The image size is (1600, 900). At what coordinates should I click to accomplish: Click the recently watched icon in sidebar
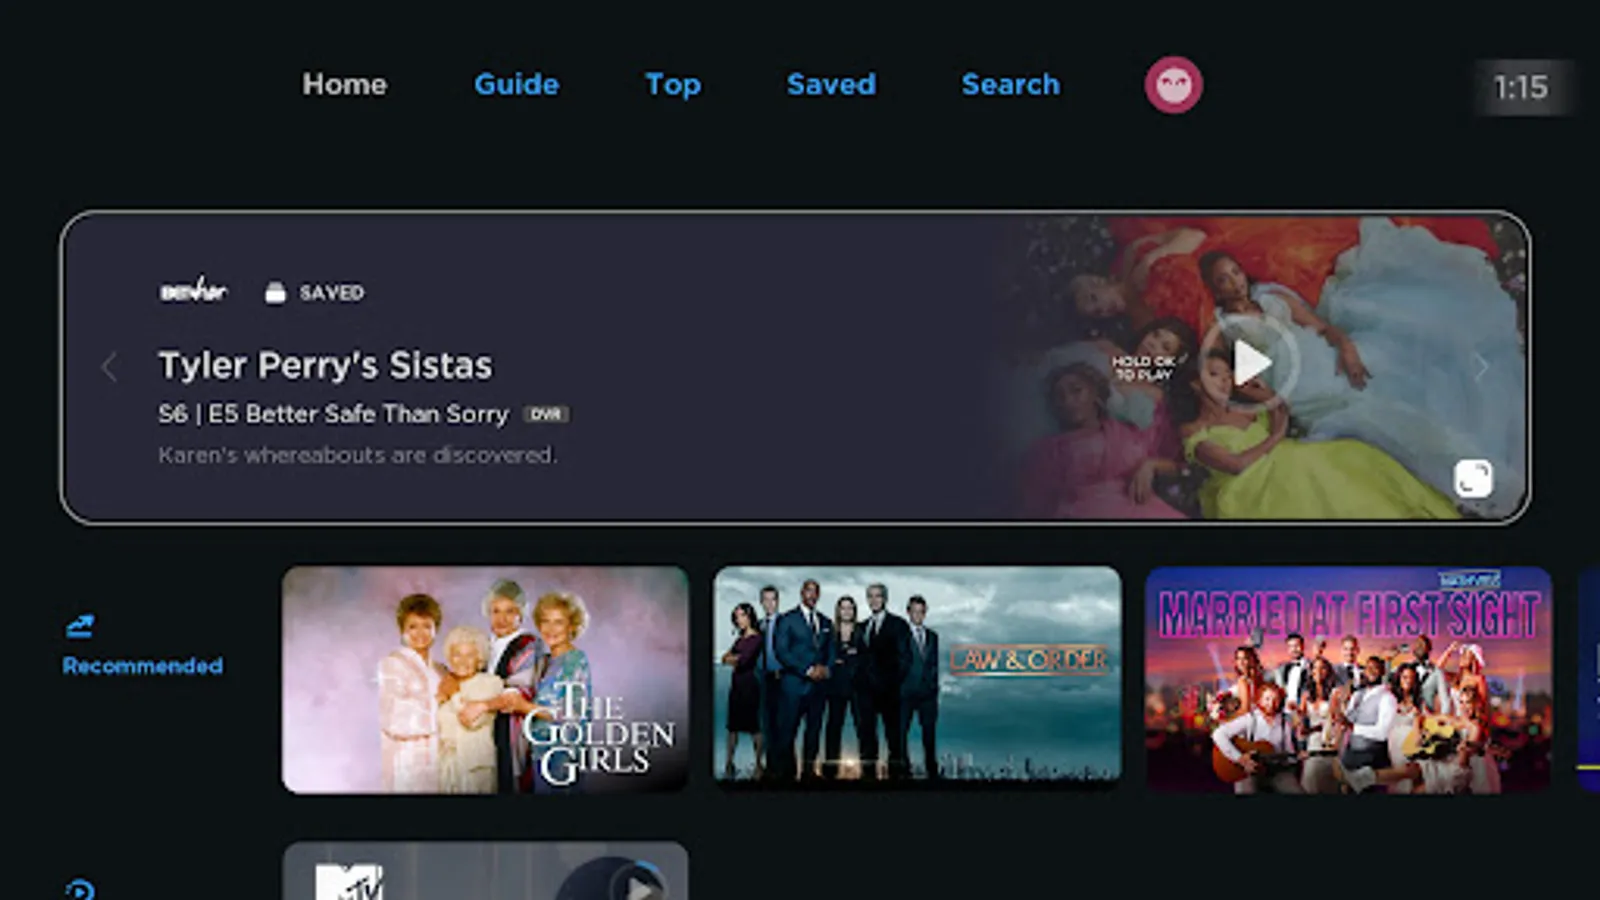80,889
